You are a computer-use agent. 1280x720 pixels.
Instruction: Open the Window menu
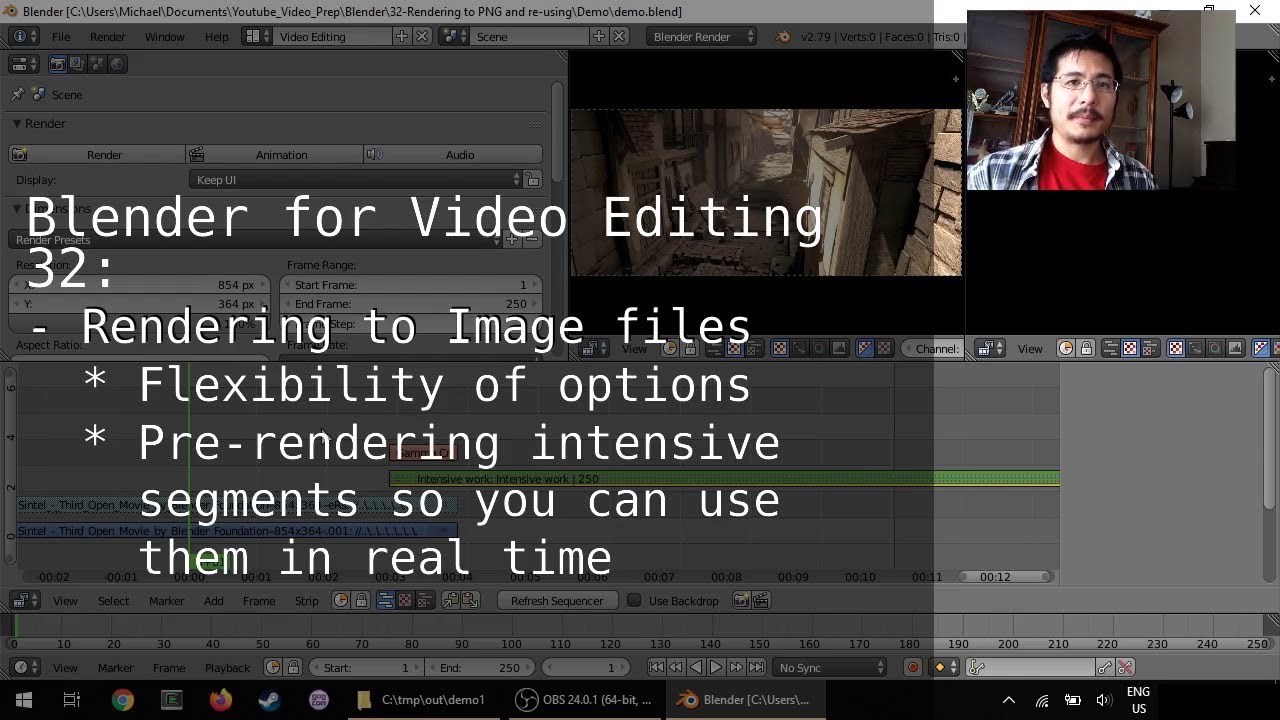coord(164,36)
